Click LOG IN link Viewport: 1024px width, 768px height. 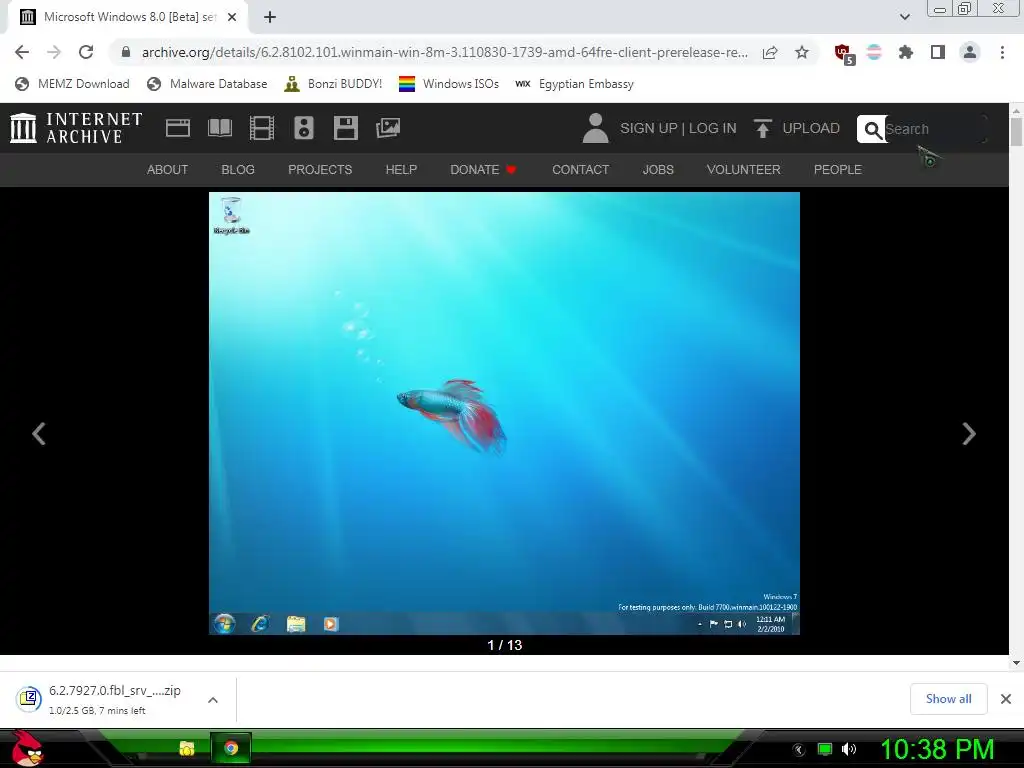[x=712, y=128]
